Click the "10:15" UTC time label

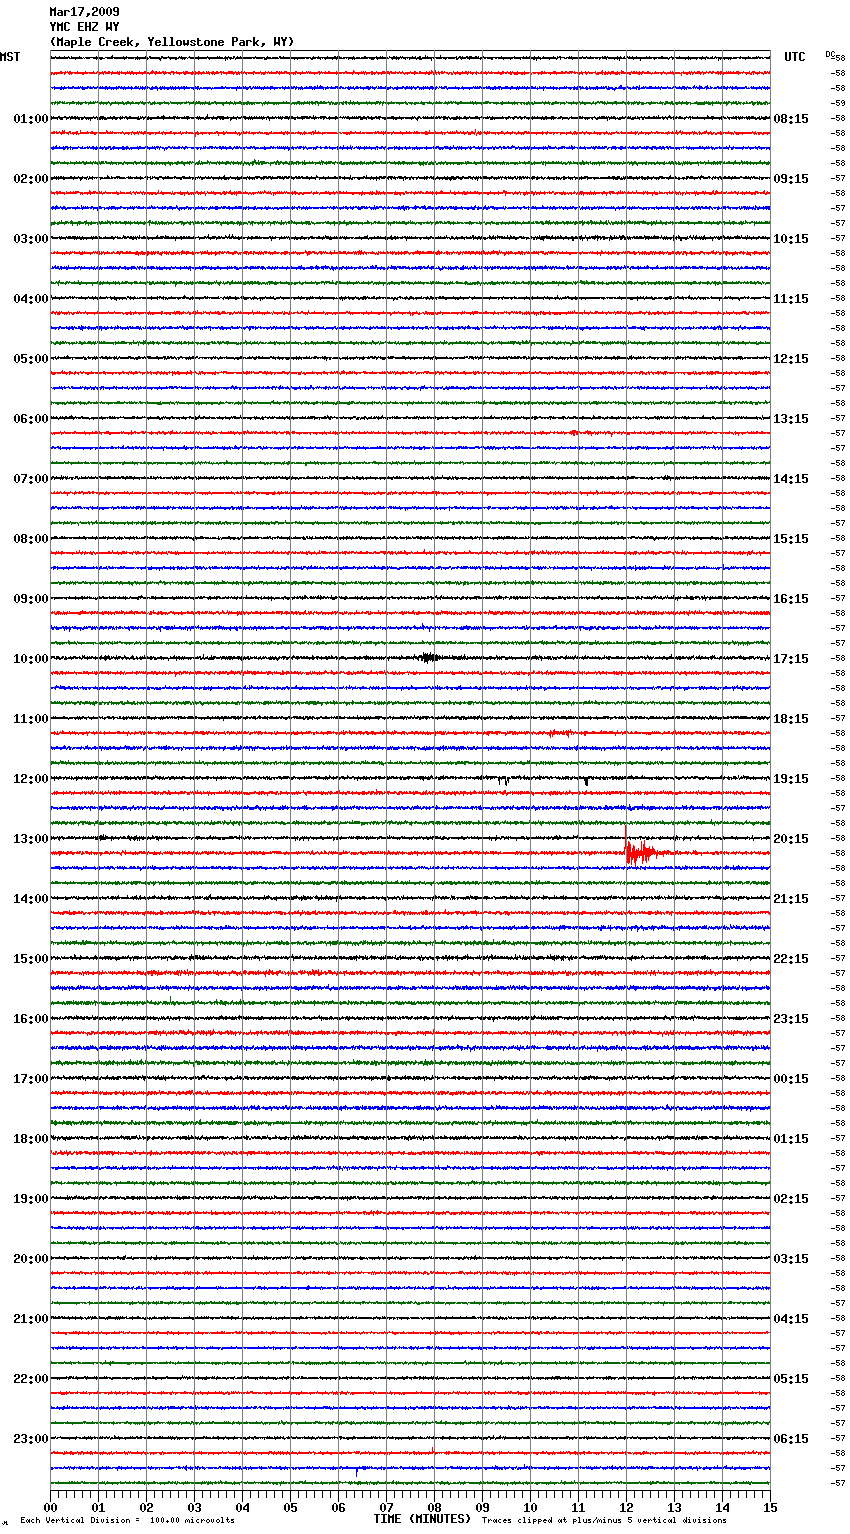click(x=791, y=239)
